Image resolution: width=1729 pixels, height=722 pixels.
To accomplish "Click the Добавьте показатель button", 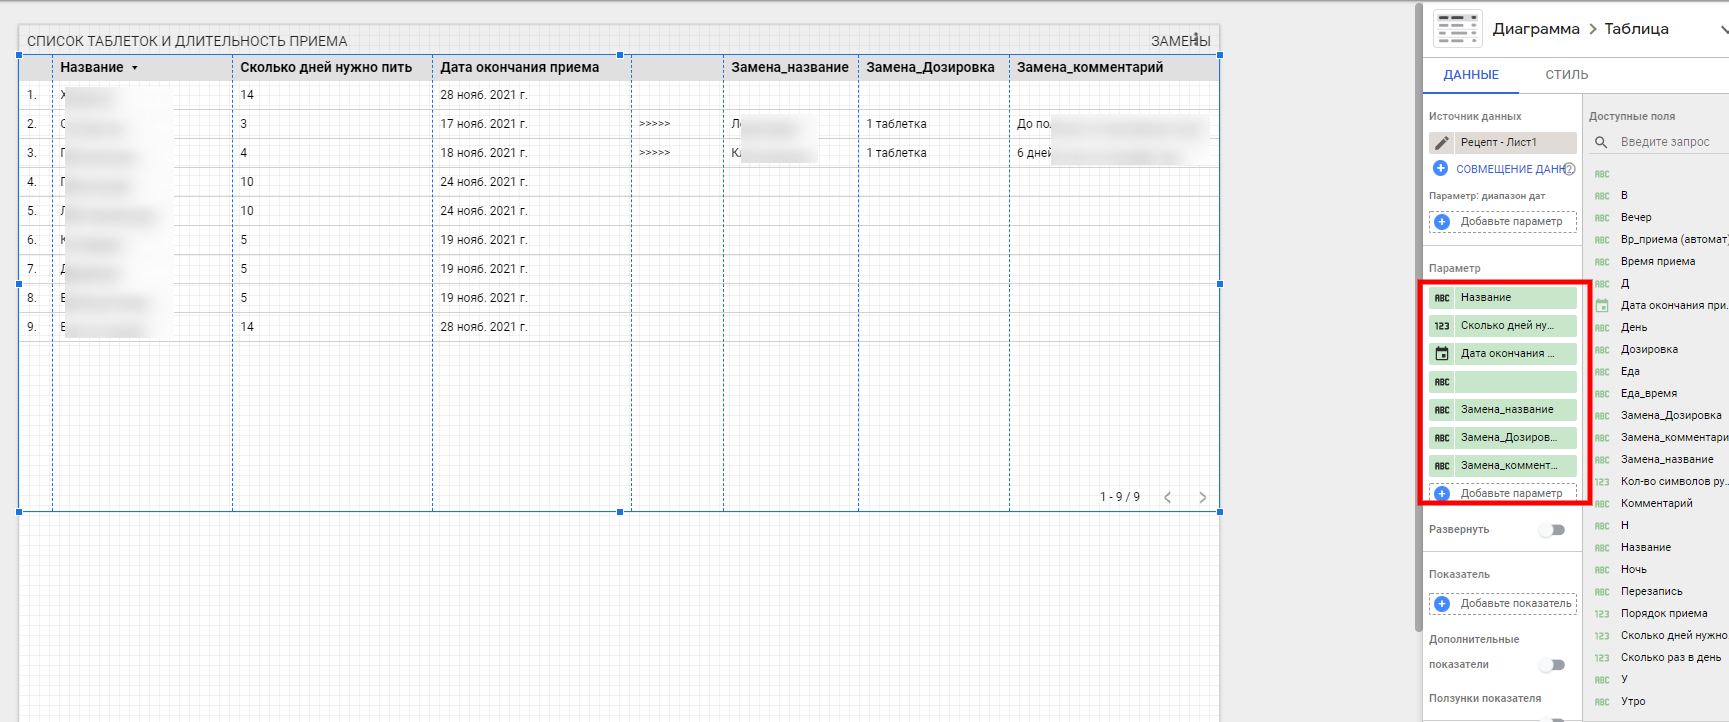I will click(1503, 604).
